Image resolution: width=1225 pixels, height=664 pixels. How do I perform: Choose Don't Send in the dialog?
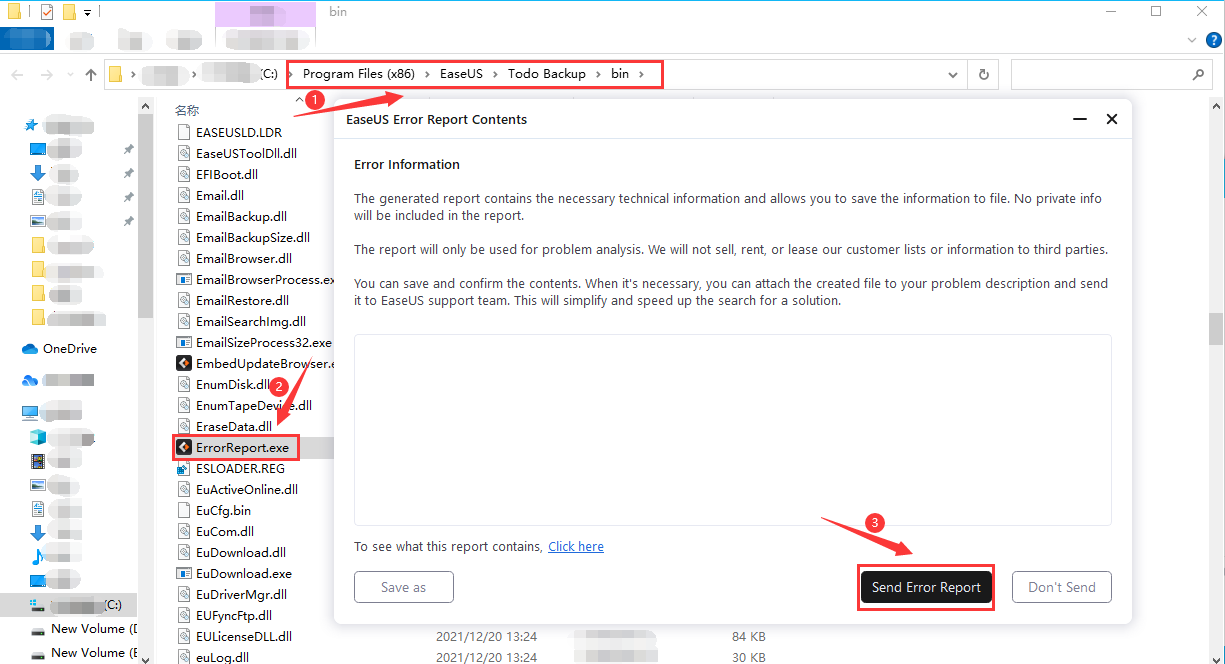tap(1062, 587)
